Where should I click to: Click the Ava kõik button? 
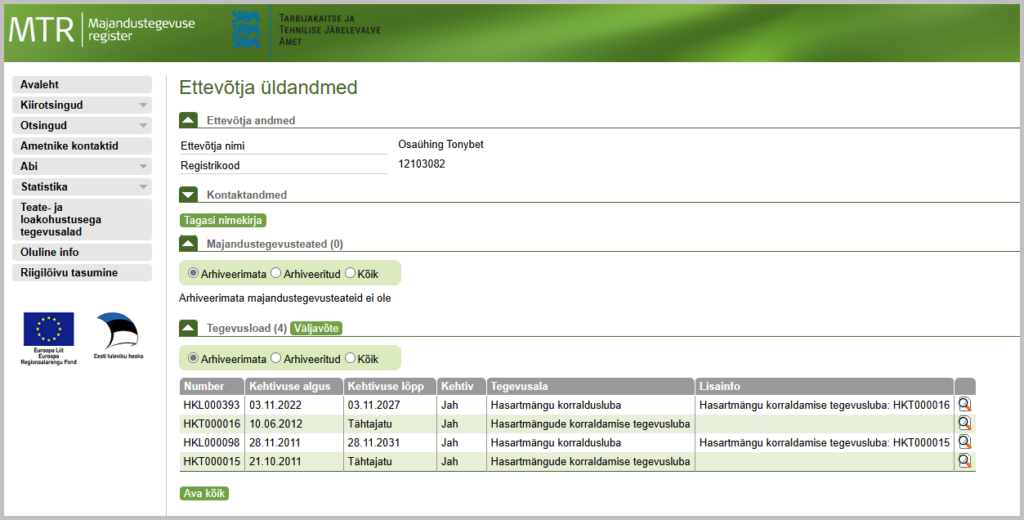(204, 493)
